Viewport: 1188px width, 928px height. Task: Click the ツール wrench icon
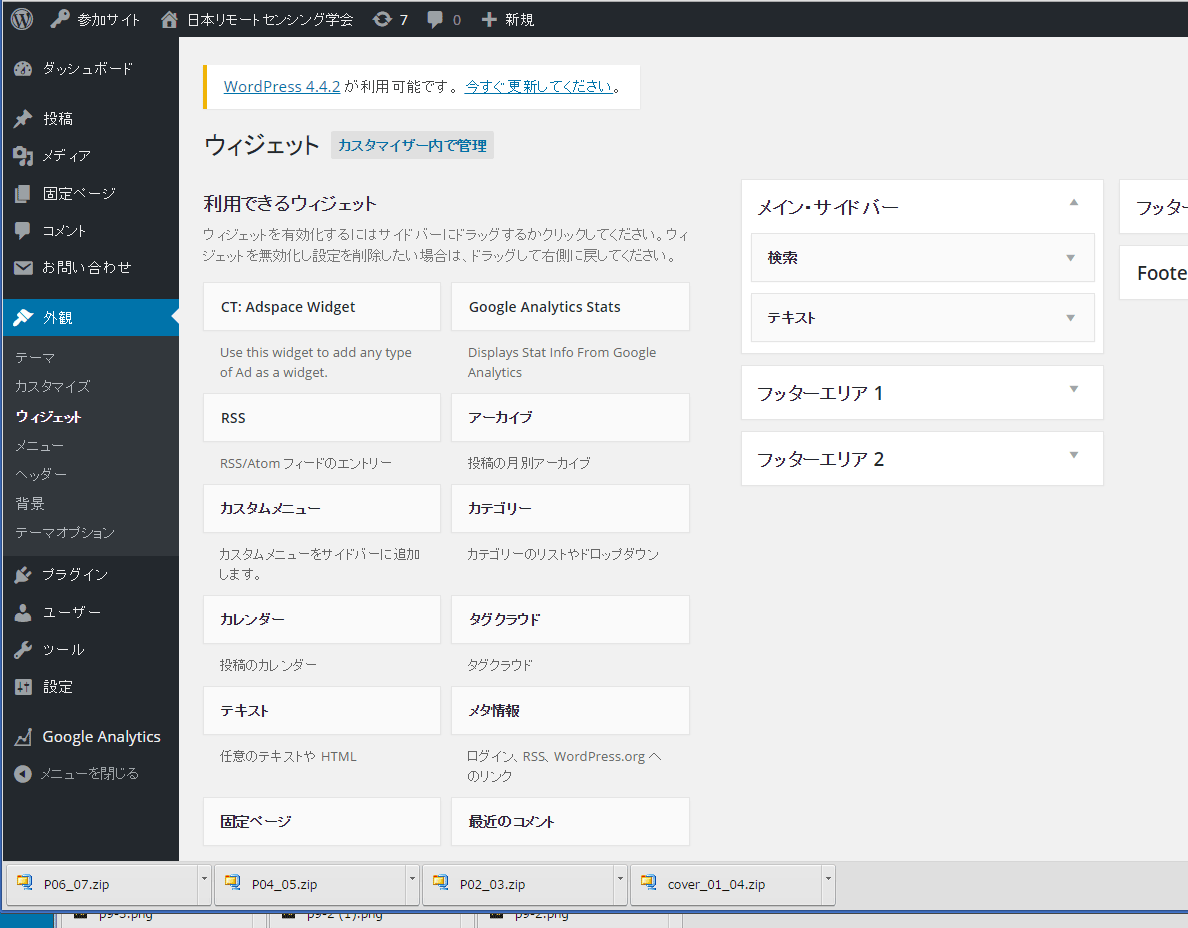[23, 649]
